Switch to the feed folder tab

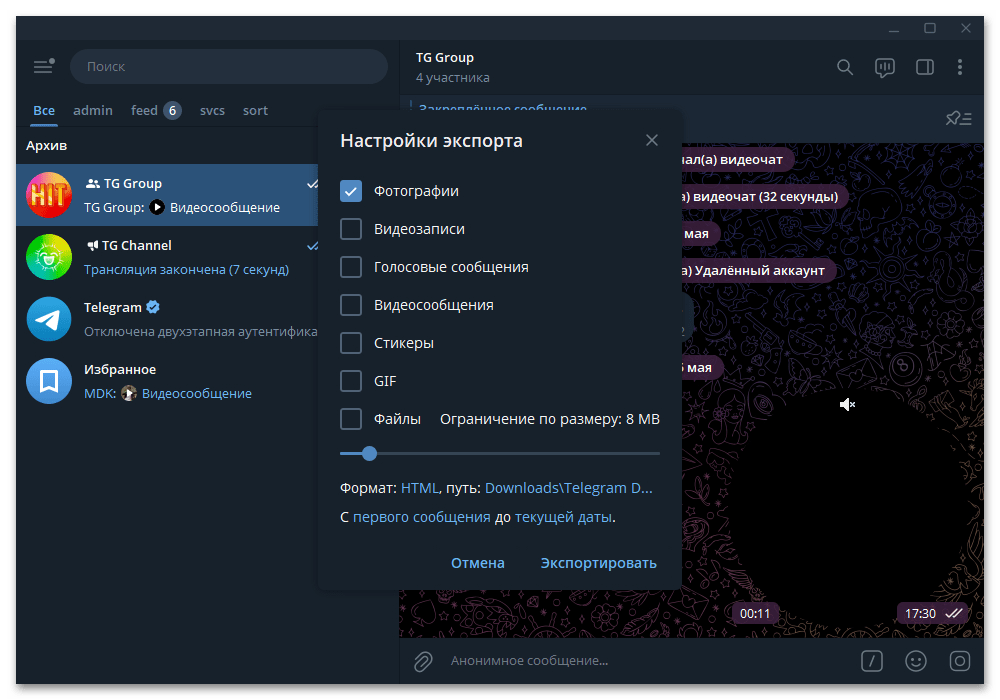pos(144,110)
